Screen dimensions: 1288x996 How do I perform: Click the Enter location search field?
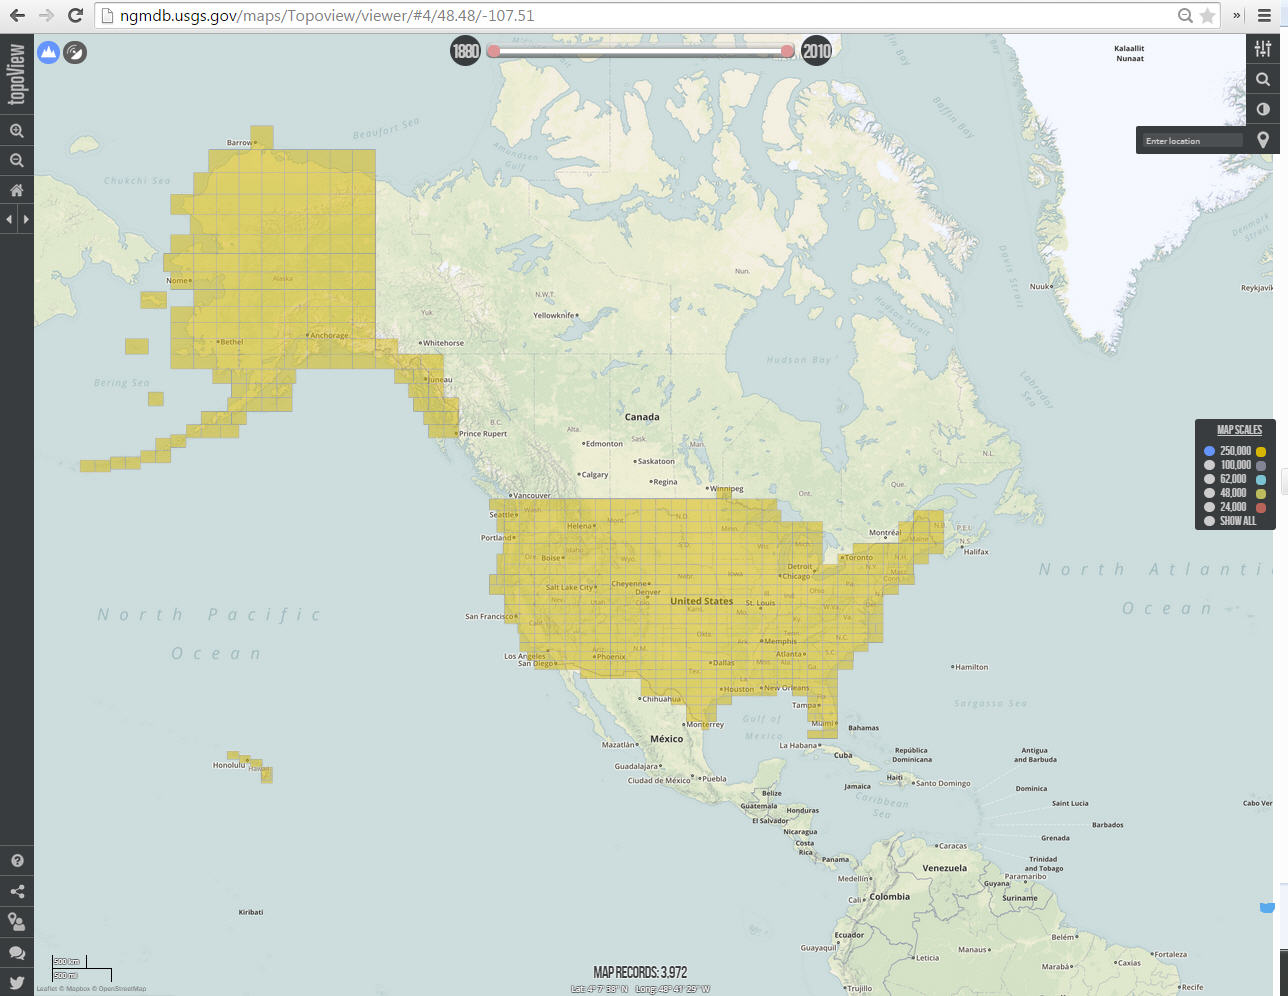pyautogui.click(x=1193, y=141)
